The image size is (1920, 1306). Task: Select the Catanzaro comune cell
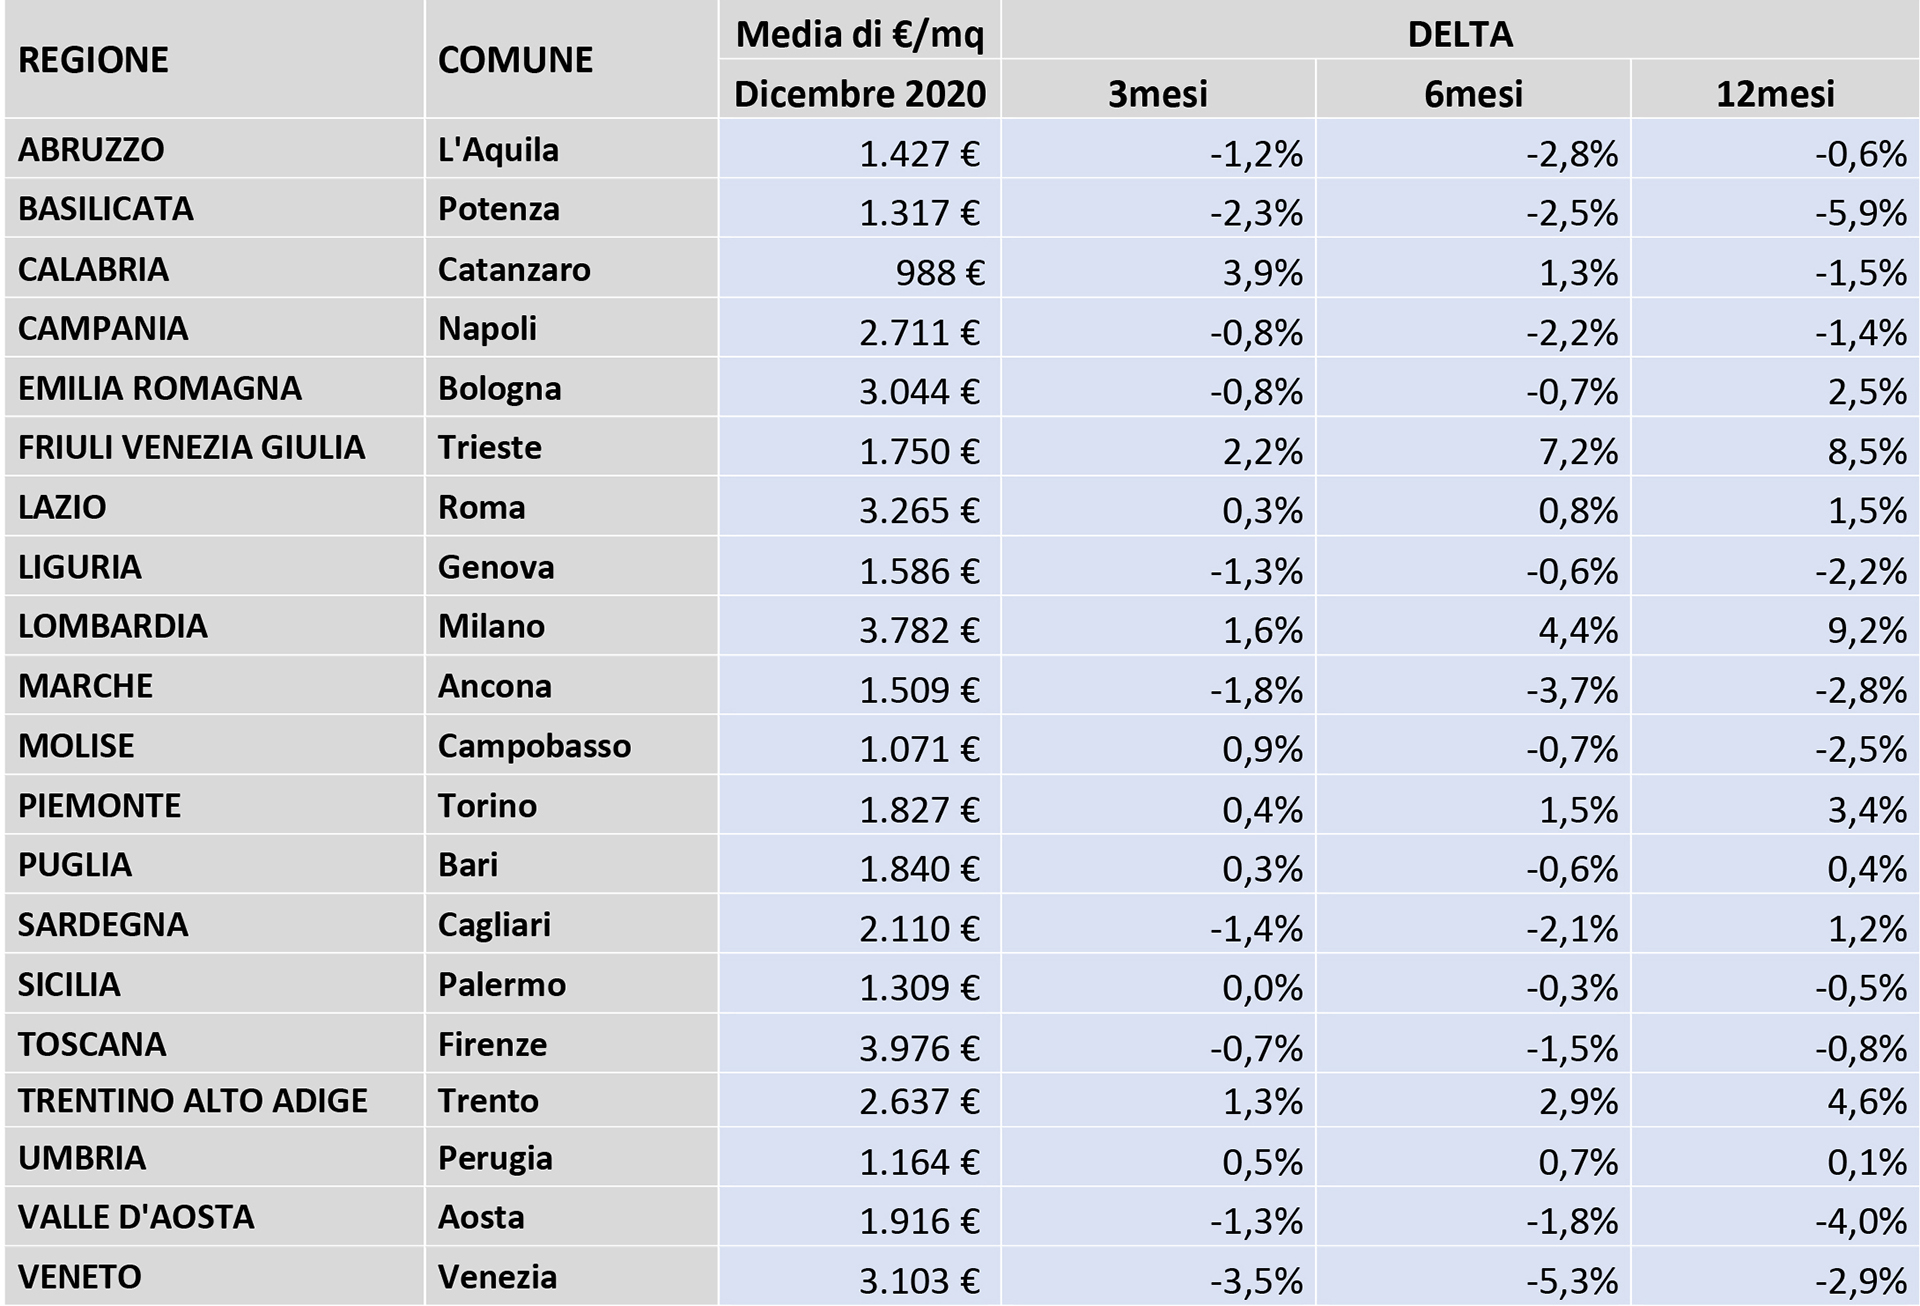pos(514,270)
